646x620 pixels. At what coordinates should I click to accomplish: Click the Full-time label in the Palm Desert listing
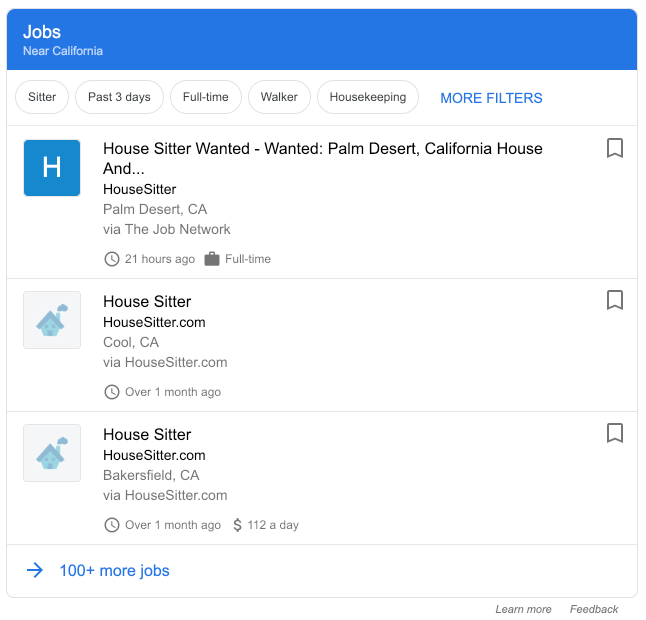(248, 259)
